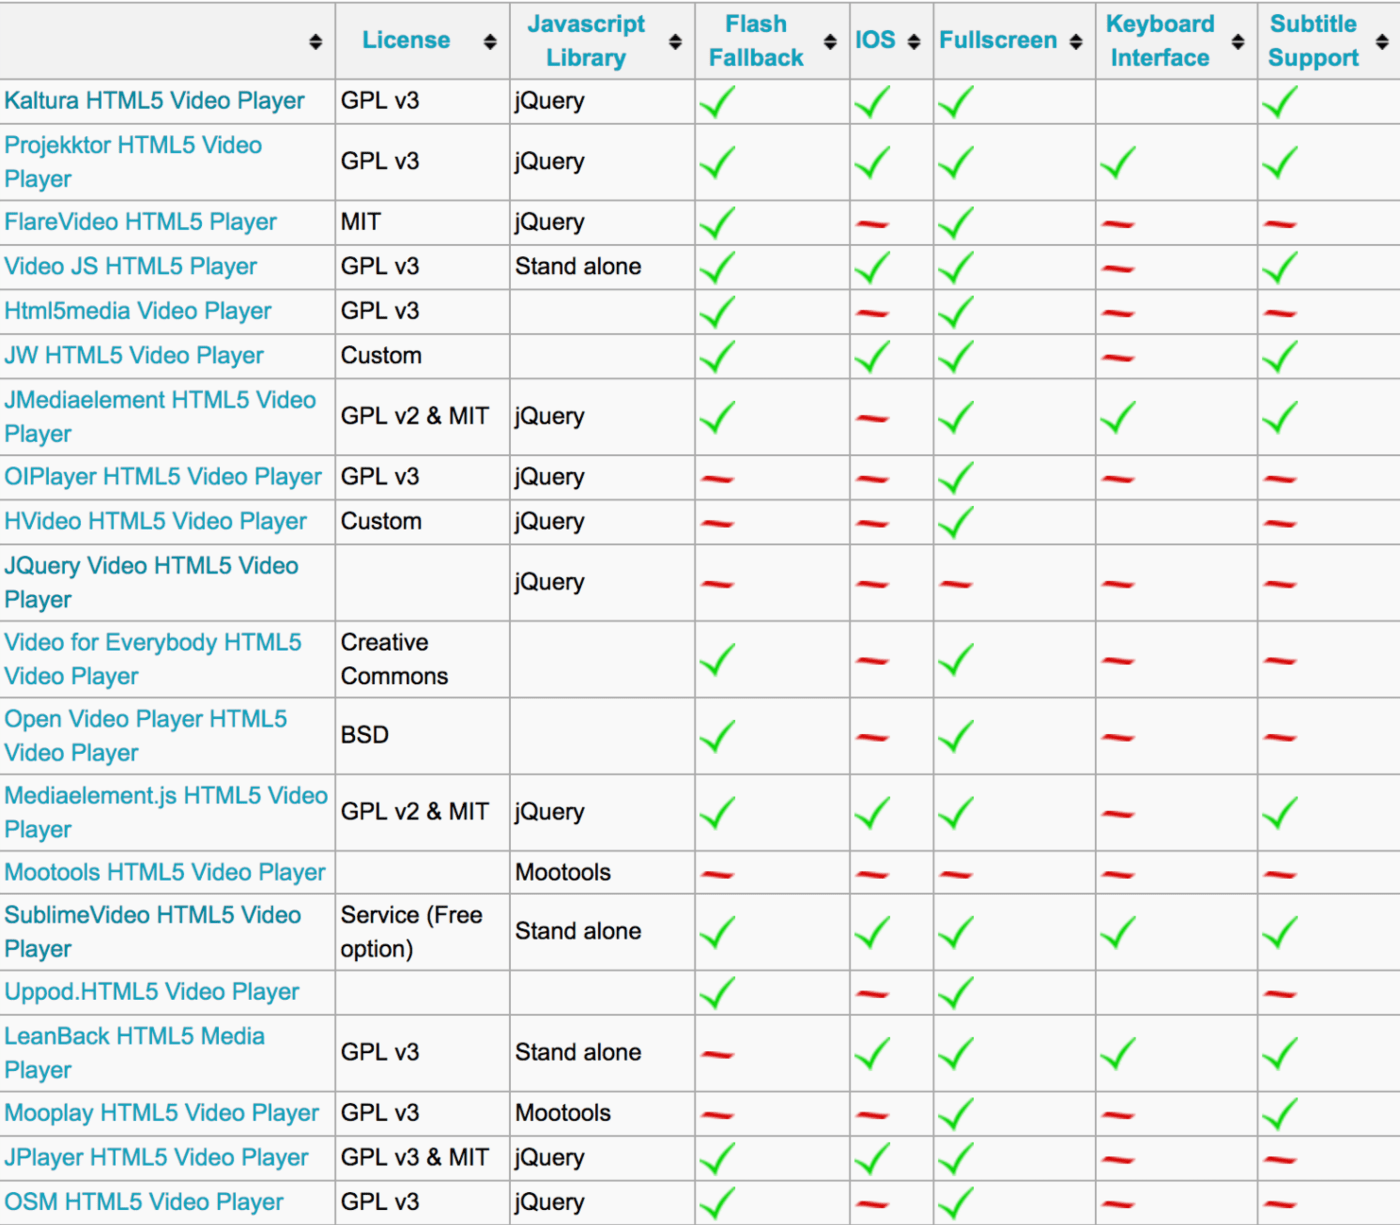Click Kaltura row Flash Fallback checkmark
Image resolution: width=1400 pixels, height=1225 pixels.
[717, 102]
